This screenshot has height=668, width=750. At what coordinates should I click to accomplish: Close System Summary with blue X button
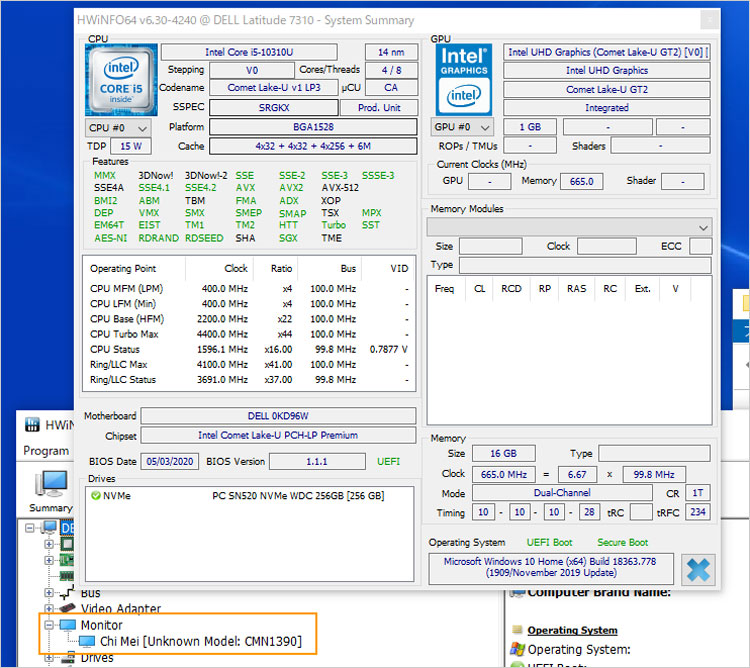(698, 569)
